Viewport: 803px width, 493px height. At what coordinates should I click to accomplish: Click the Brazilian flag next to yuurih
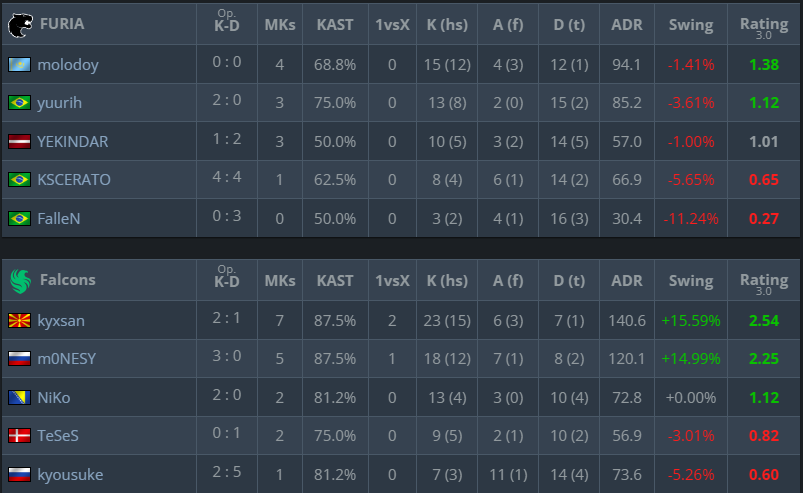point(19,103)
